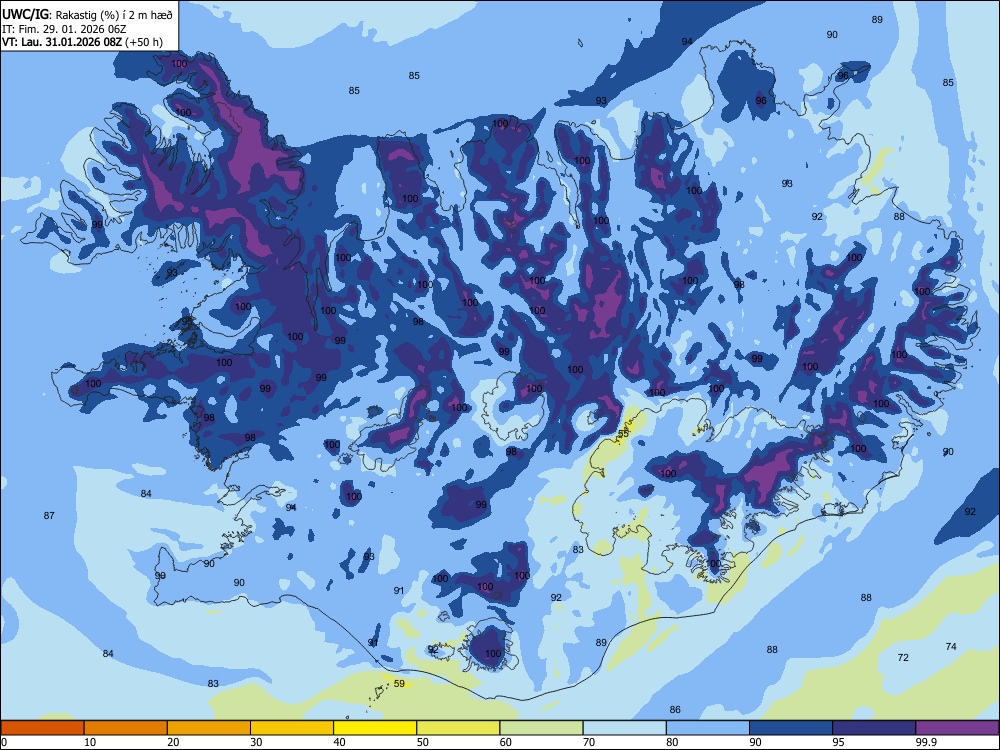
Task: Select the golden 30–40 legend swatch
Action: click(292, 728)
